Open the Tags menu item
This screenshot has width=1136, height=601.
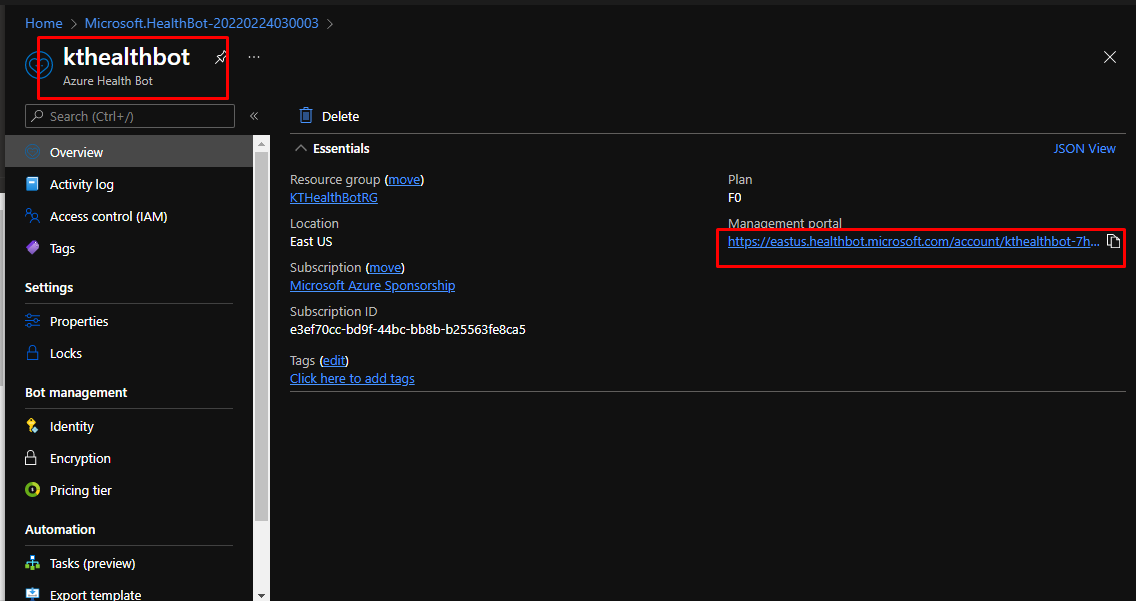tap(62, 249)
